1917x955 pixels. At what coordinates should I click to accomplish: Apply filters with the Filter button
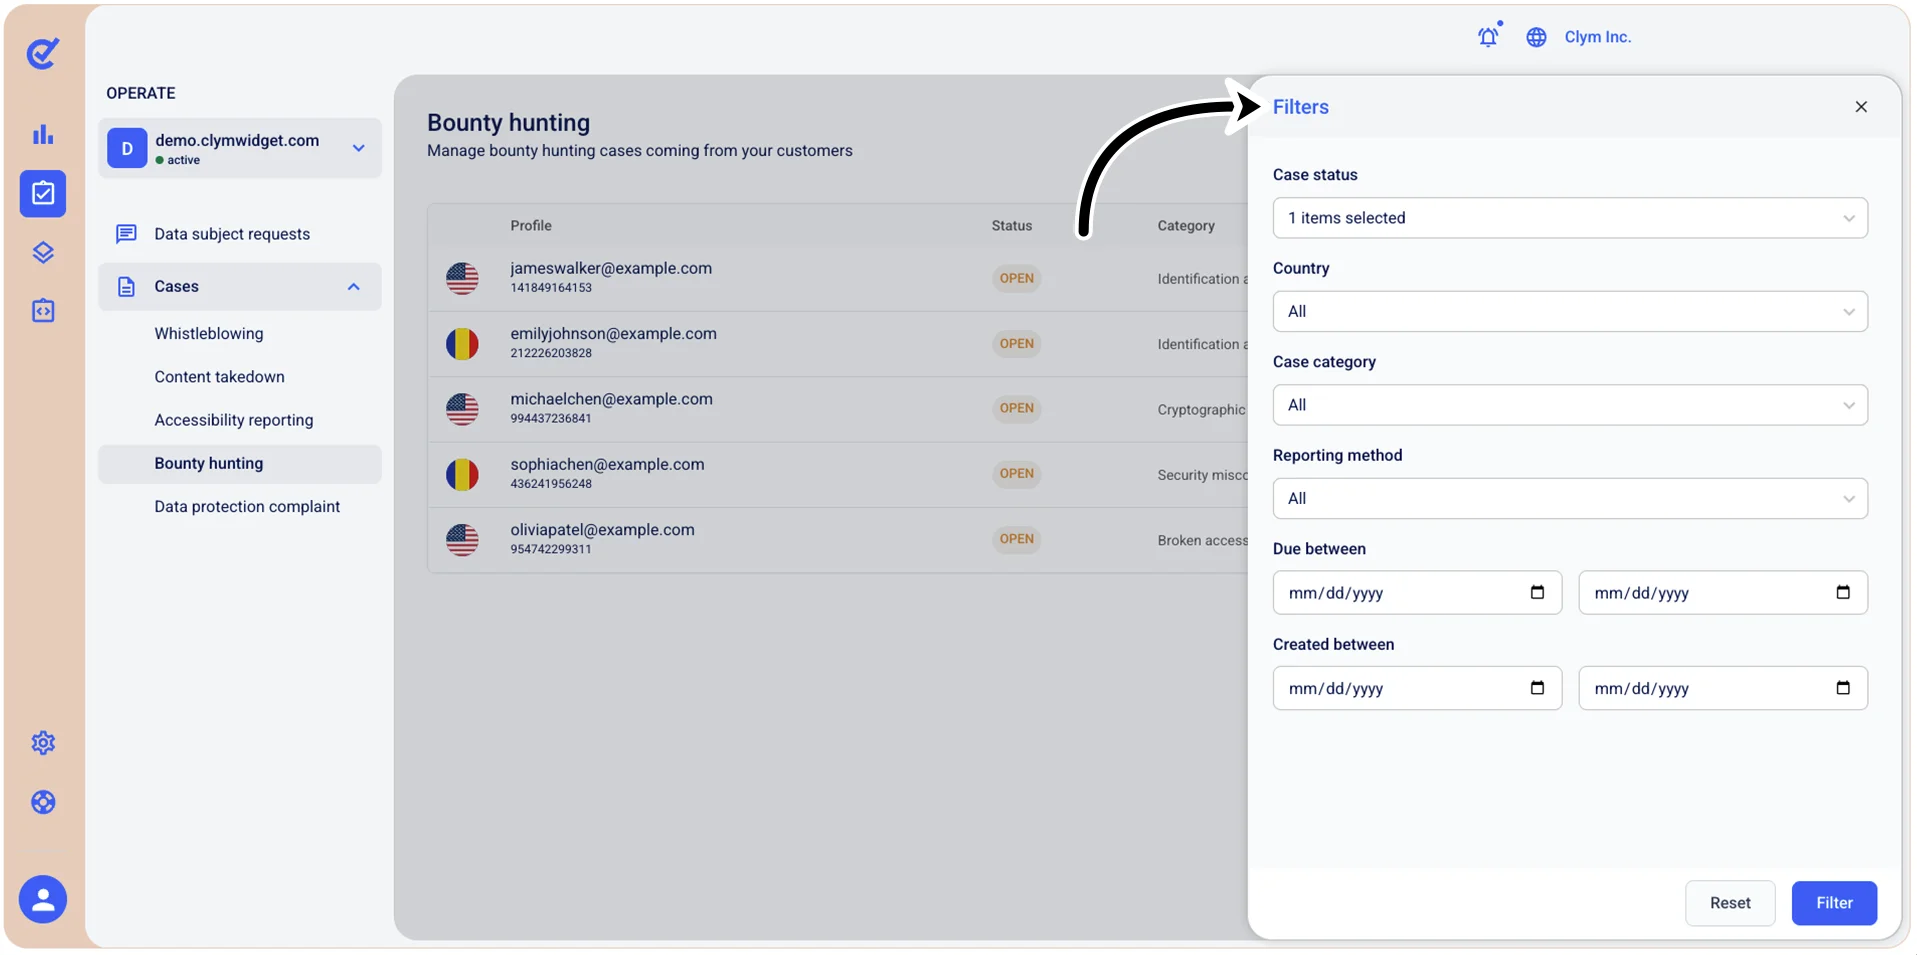tap(1834, 903)
